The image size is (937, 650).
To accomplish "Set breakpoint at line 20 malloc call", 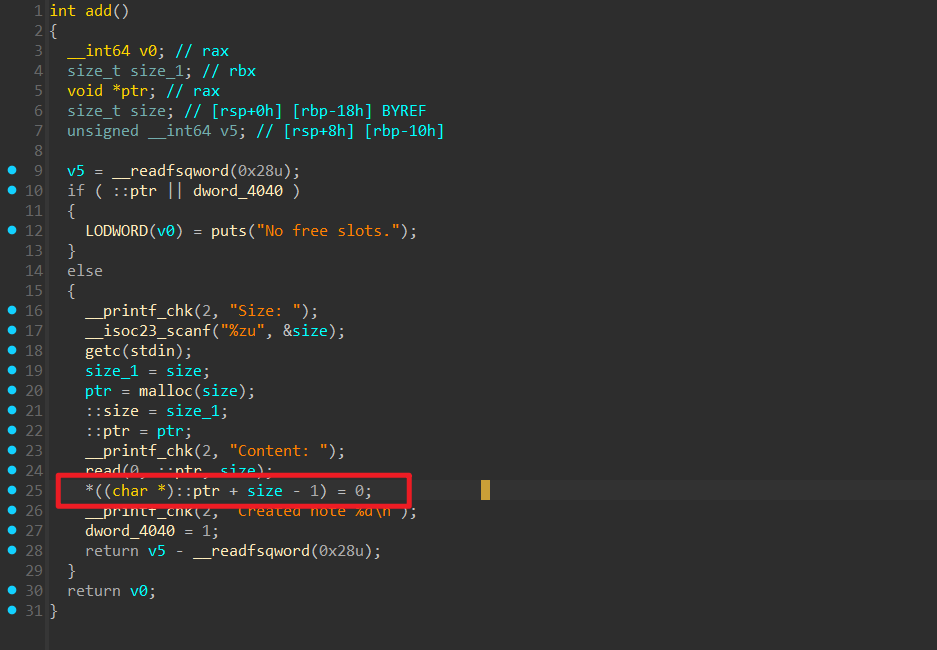I will [x=12, y=391].
